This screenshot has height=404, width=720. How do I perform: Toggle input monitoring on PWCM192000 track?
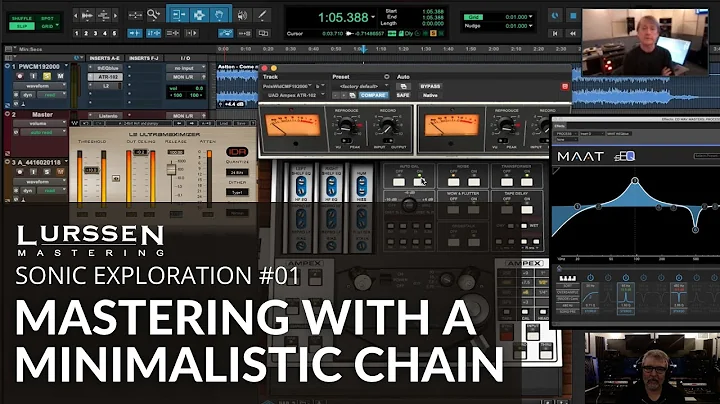pyautogui.click(x=33, y=76)
